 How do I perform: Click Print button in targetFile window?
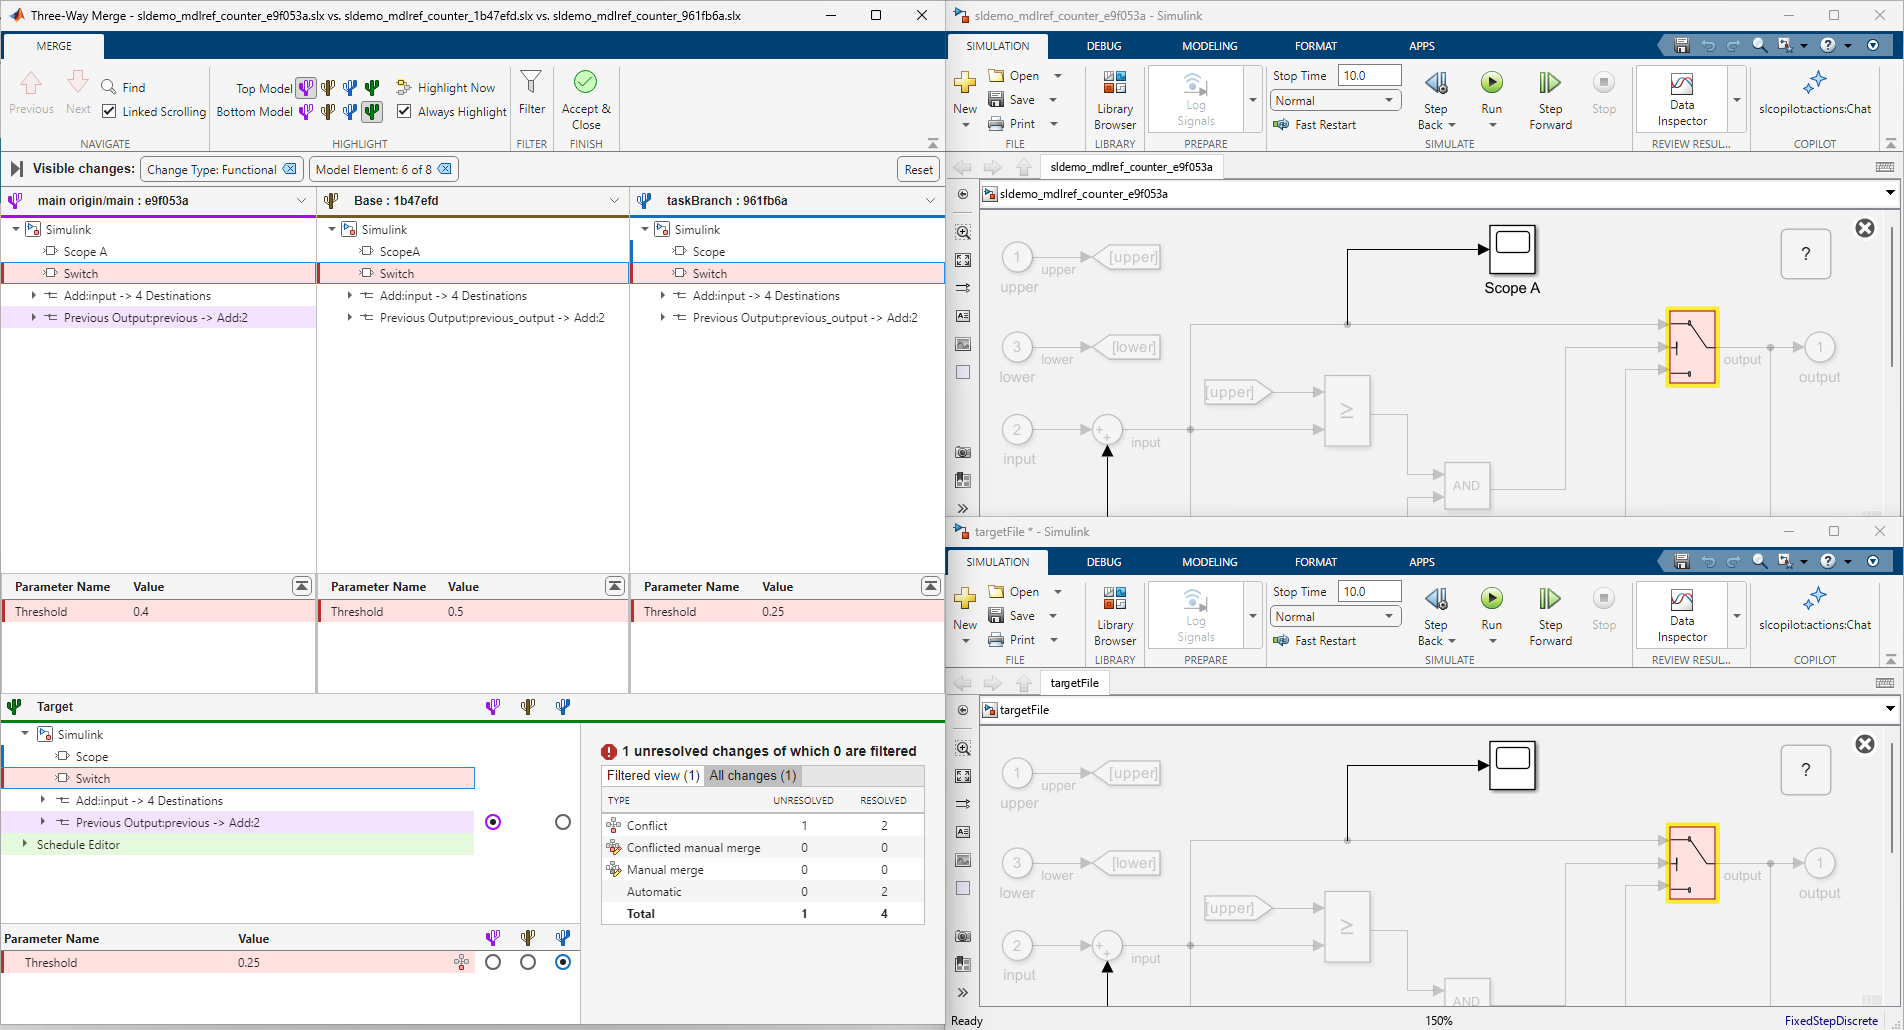pyautogui.click(x=1012, y=640)
